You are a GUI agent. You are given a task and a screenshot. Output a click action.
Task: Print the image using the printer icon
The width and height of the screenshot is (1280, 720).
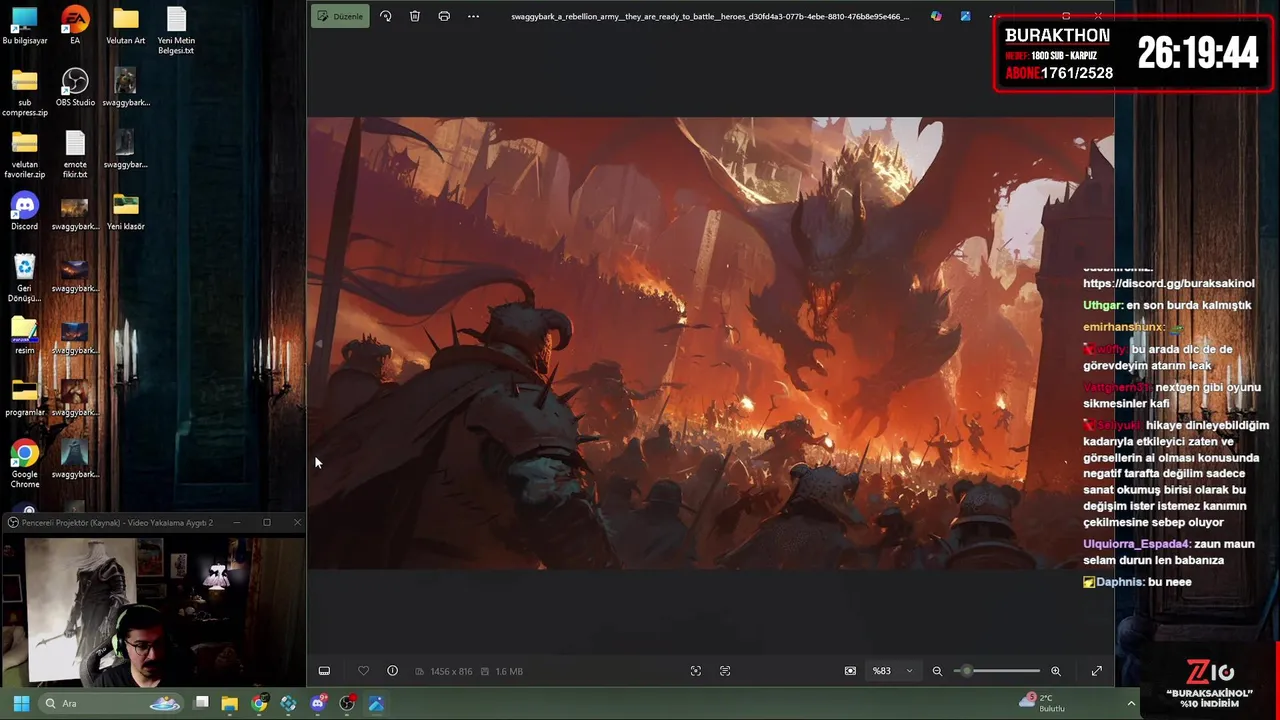444,16
